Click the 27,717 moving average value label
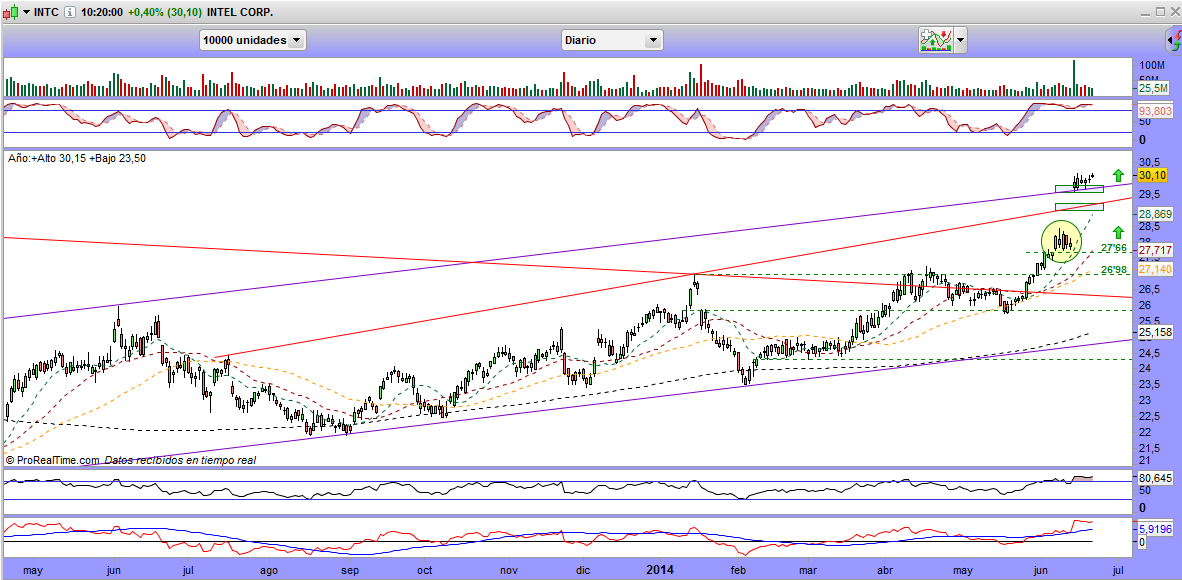 tap(1154, 250)
